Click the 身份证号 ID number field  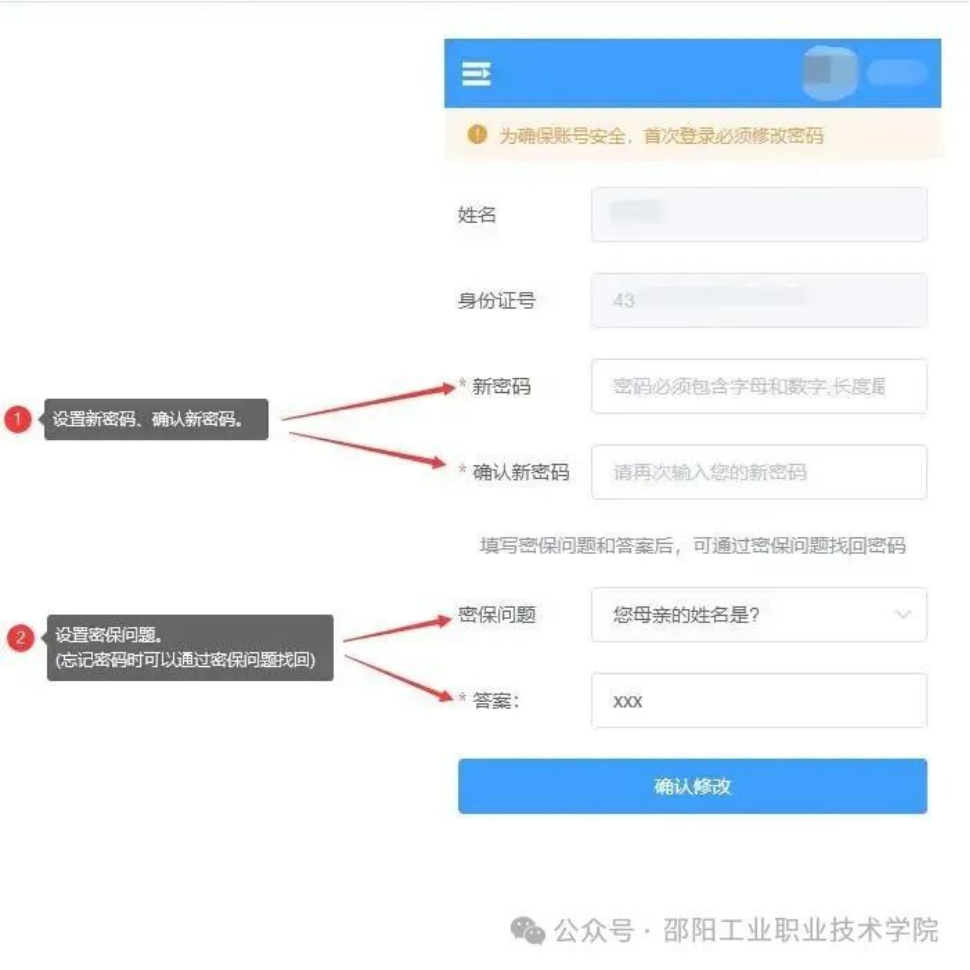pos(758,300)
